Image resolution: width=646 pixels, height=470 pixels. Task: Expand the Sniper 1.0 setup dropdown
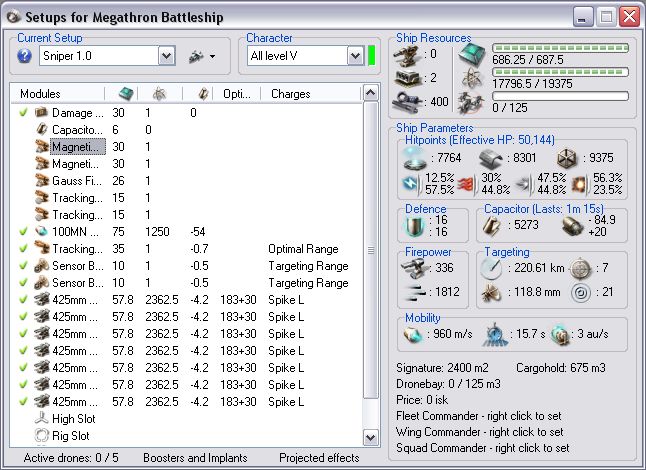click(167, 56)
